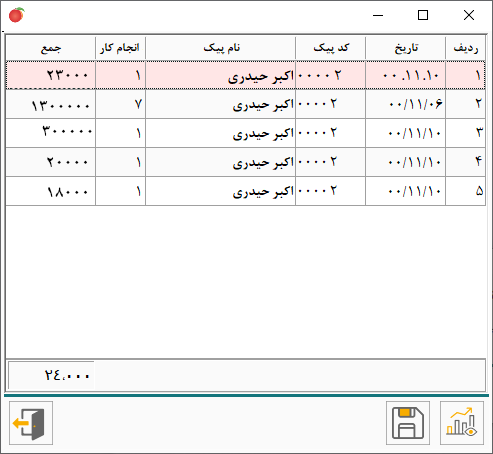
Task: Select row with total ۱۳۰۰۰۰۰
Action: [x=245, y=104]
